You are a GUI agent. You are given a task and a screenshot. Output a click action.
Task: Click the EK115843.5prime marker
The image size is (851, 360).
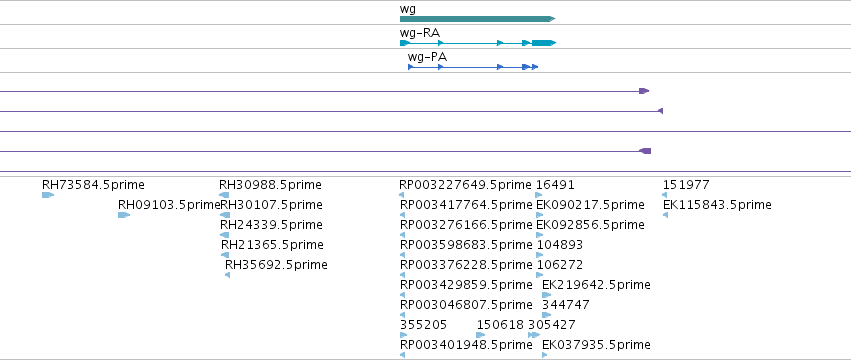point(665,215)
